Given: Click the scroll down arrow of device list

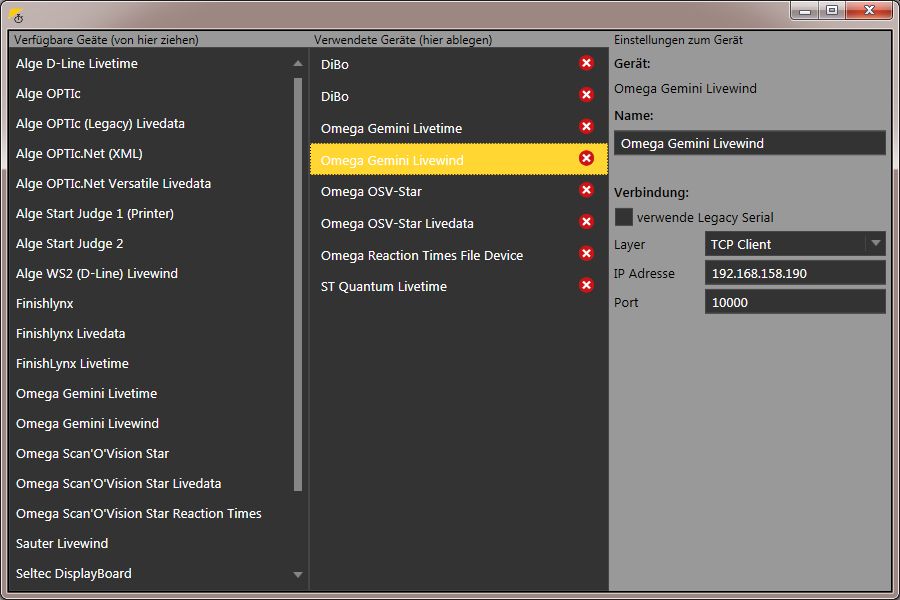Looking at the screenshot, I should click(297, 574).
